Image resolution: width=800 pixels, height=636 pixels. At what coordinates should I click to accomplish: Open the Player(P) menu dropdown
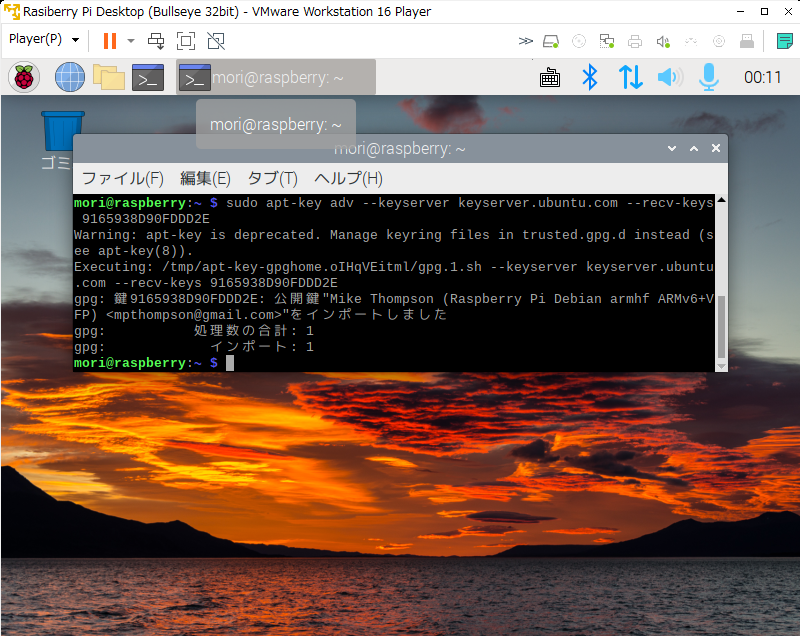pyautogui.click(x=44, y=39)
